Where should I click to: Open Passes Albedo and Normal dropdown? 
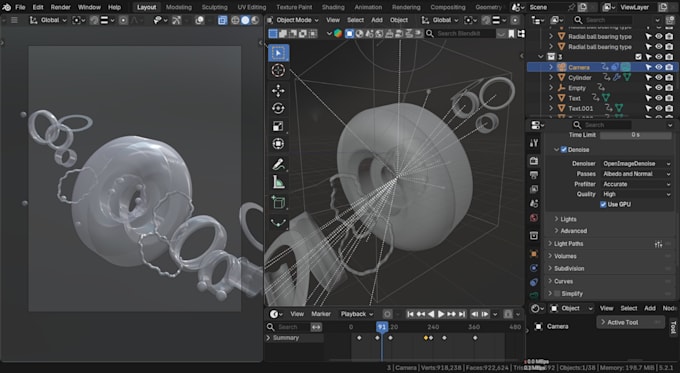click(637, 174)
